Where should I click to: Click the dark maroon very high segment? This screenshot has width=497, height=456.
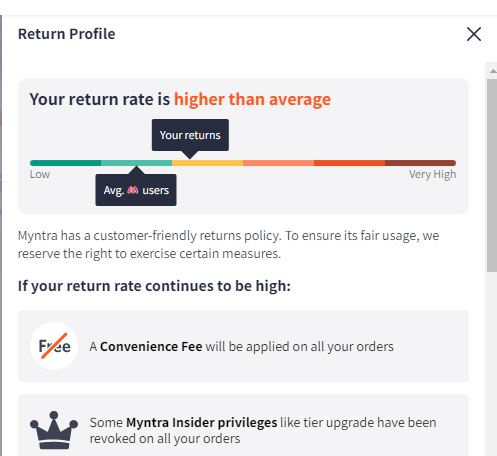[420, 163]
